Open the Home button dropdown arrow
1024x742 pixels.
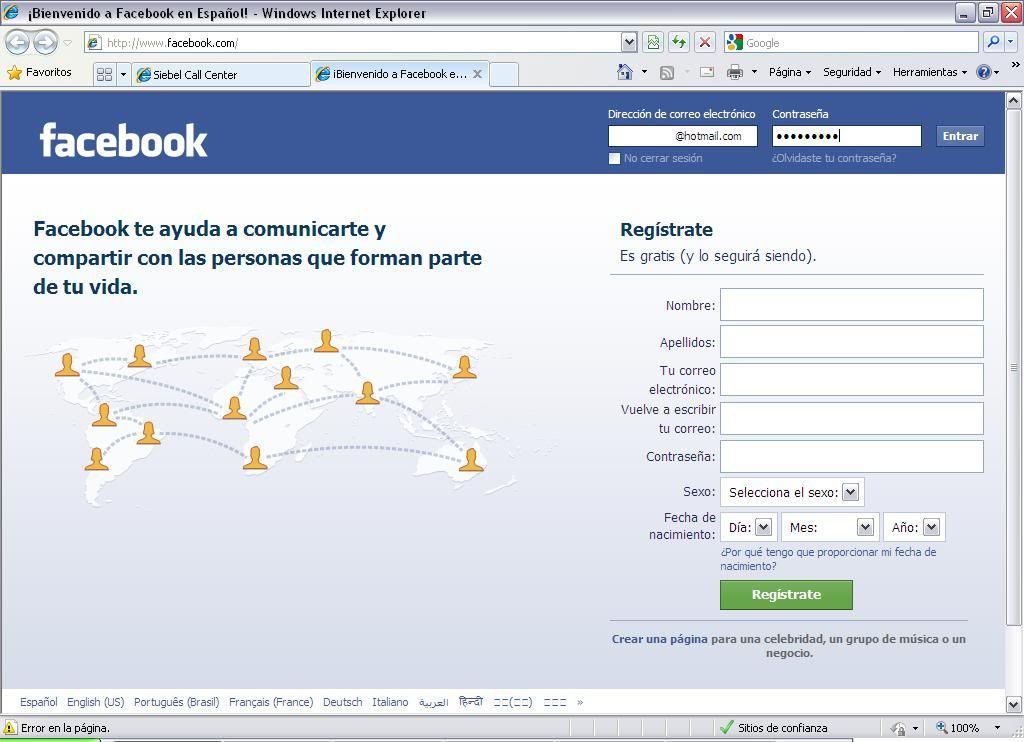click(644, 72)
